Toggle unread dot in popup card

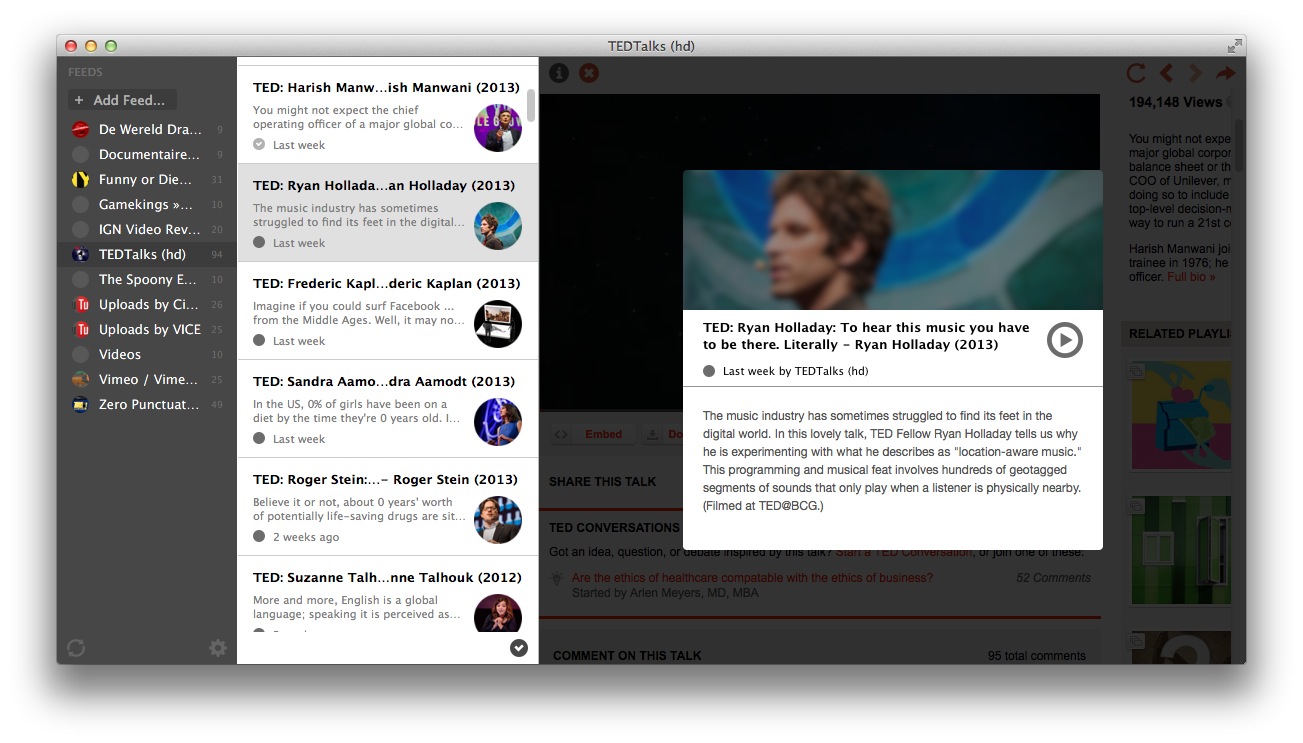click(x=709, y=371)
